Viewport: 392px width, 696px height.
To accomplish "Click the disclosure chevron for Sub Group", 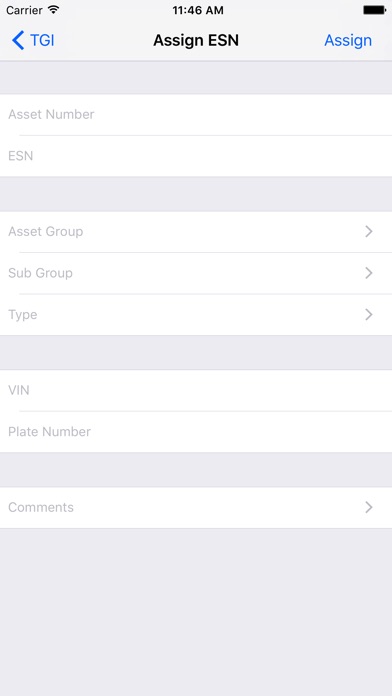I will [x=368, y=273].
